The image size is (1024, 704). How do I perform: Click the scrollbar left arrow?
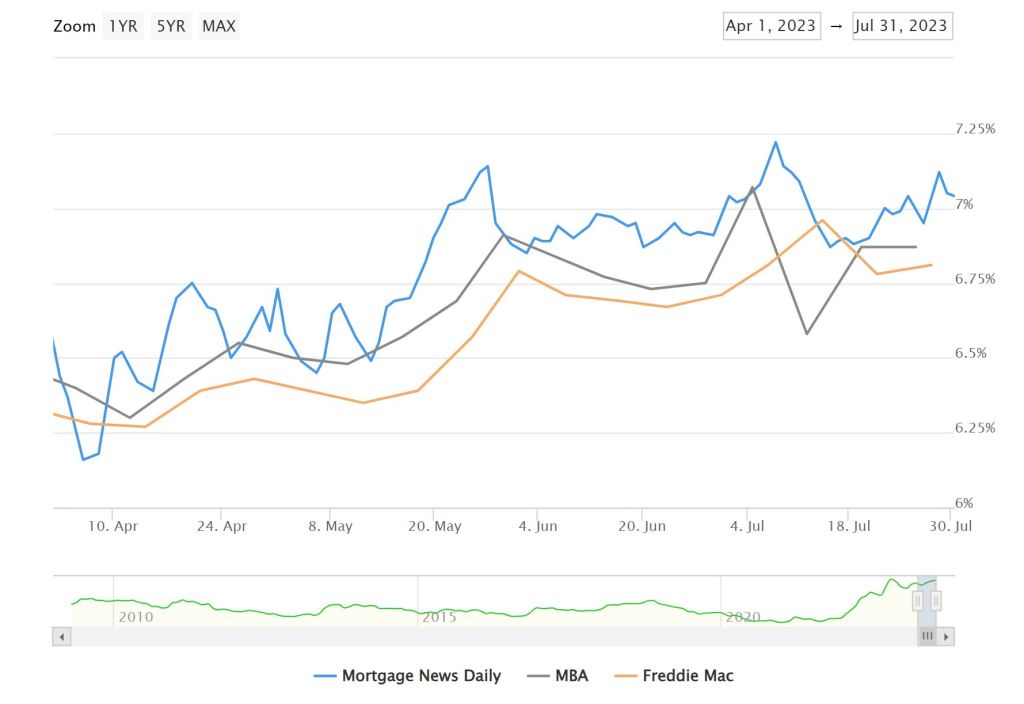click(61, 636)
